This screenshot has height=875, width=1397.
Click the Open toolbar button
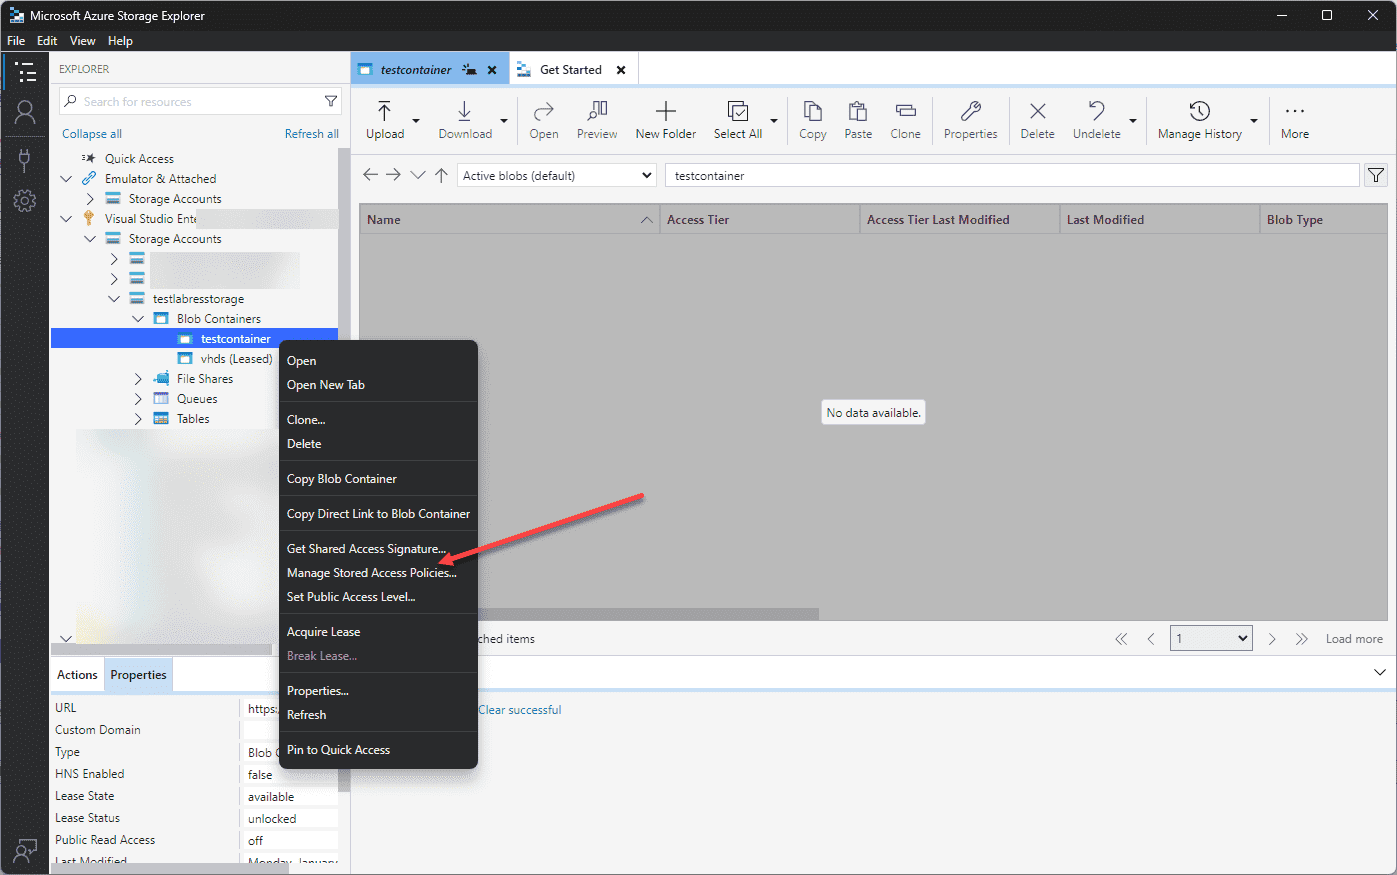click(544, 120)
